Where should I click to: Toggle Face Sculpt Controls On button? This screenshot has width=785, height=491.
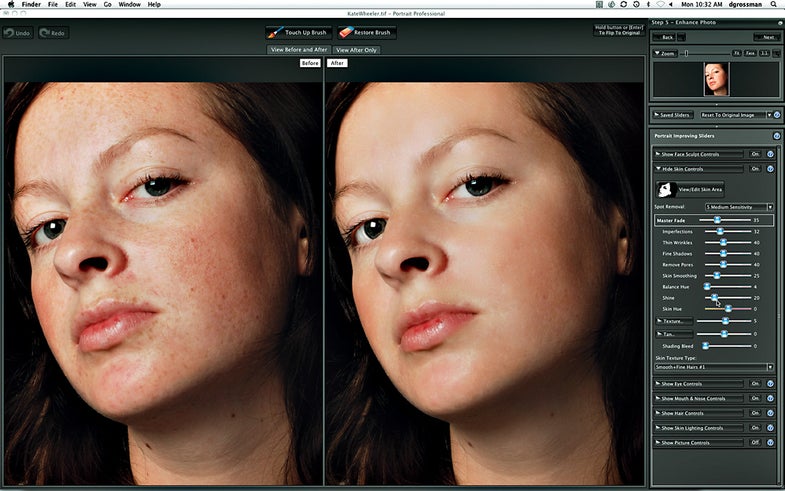755,154
